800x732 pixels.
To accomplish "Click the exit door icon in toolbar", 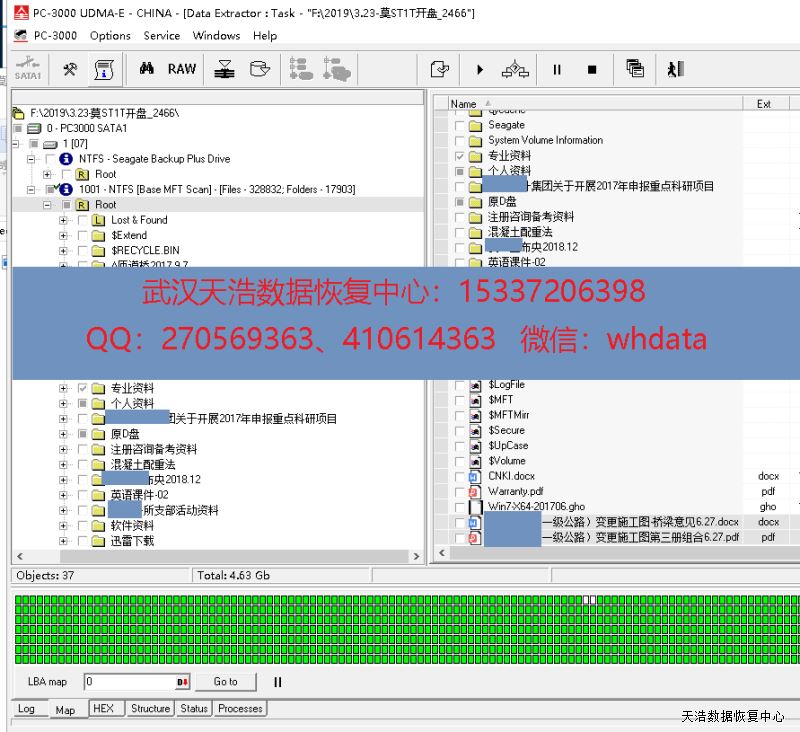I will pyautogui.click(x=676, y=69).
